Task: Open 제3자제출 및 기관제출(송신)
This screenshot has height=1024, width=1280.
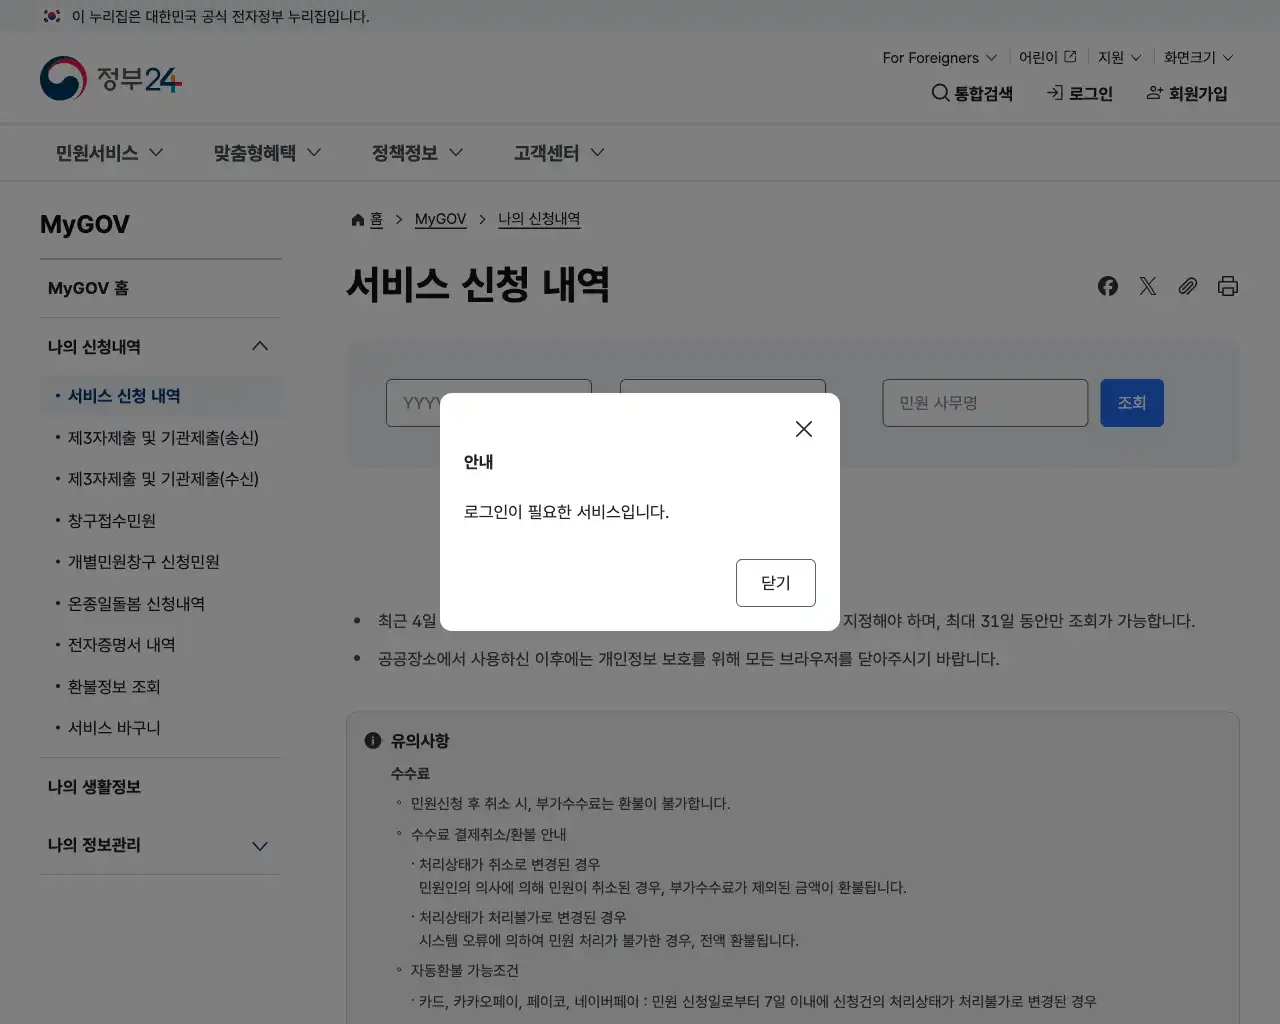Action: [x=163, y=438]
